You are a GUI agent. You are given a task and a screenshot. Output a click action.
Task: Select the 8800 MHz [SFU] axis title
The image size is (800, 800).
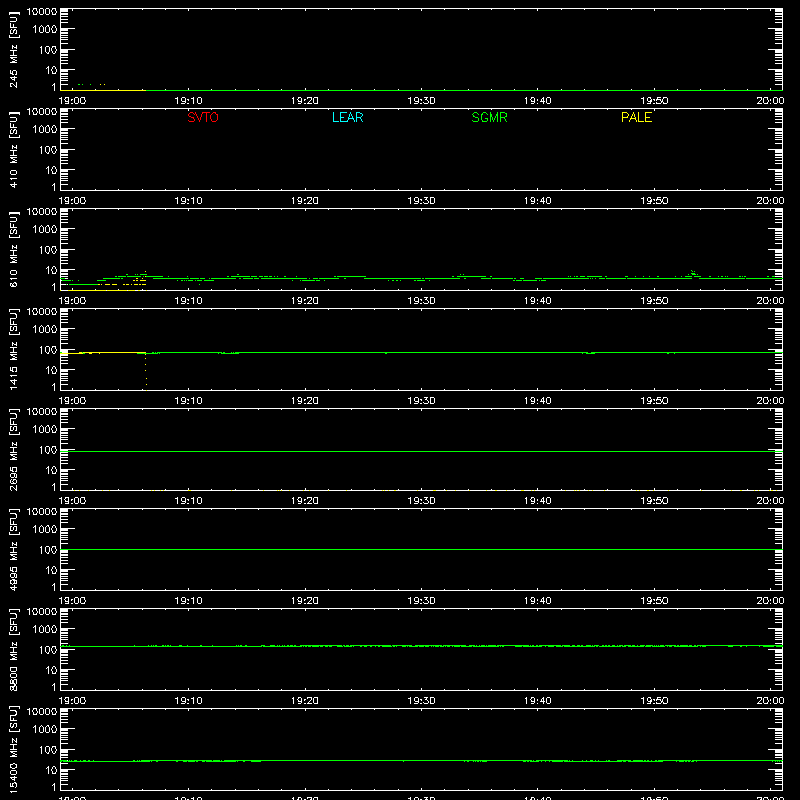click(13, 650)
